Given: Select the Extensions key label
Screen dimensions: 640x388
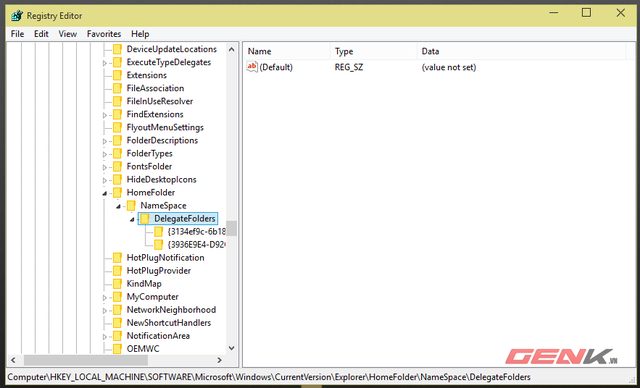Looking at the screenshot, I should pos(147,75).
